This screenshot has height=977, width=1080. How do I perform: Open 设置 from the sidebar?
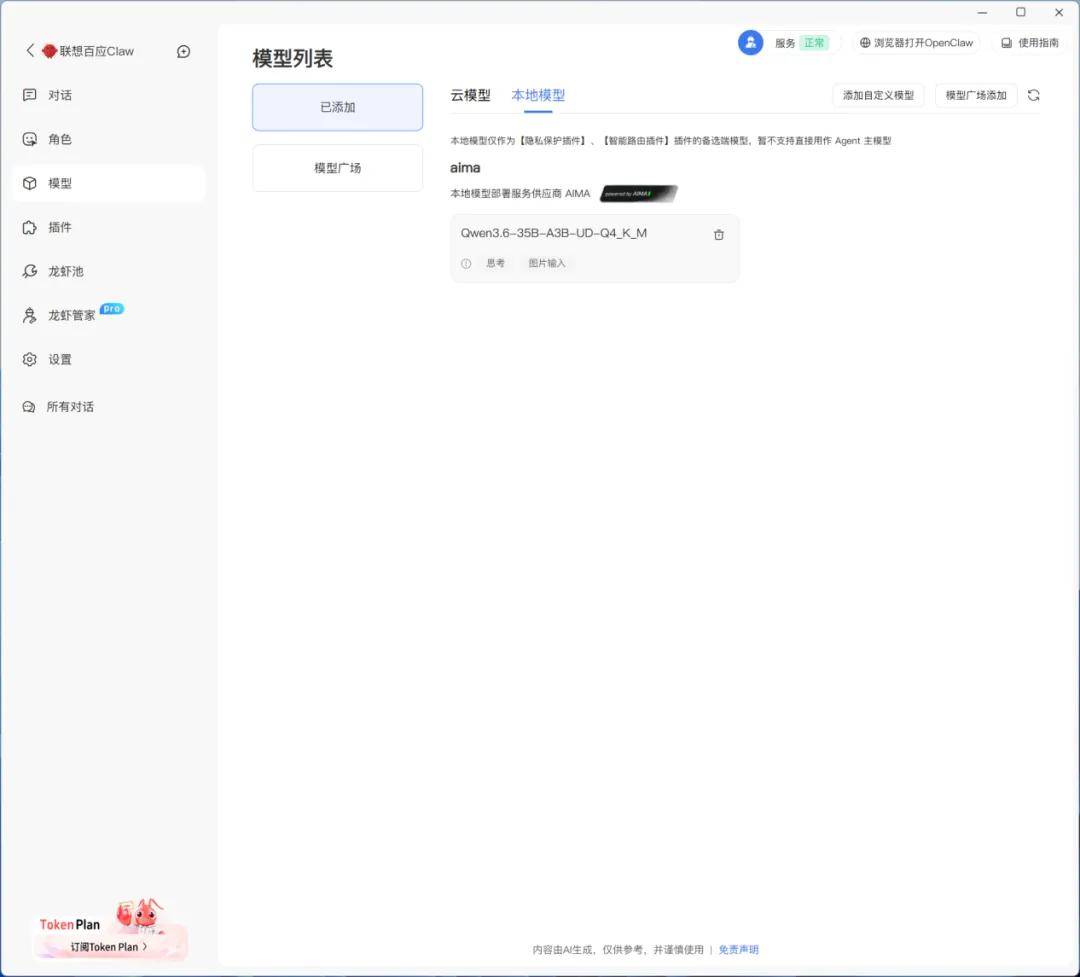pos(109,360)
